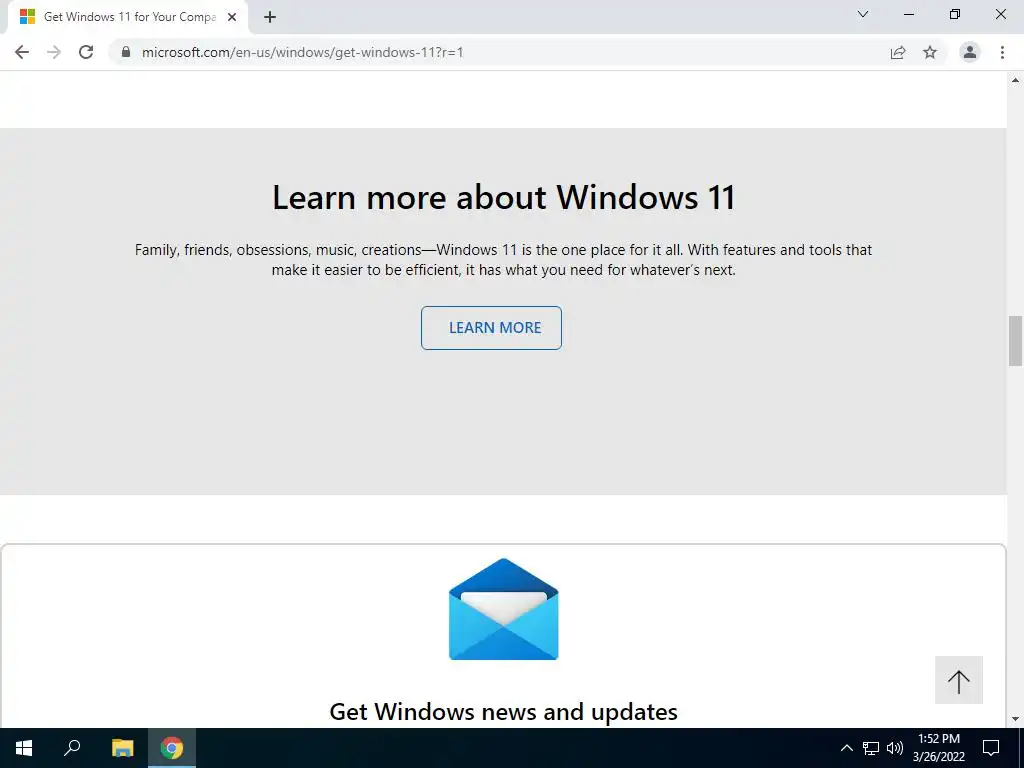Restore down the Chrome window
The width and height of the screenshot is (1024, 768).
(x=955, y=14)
